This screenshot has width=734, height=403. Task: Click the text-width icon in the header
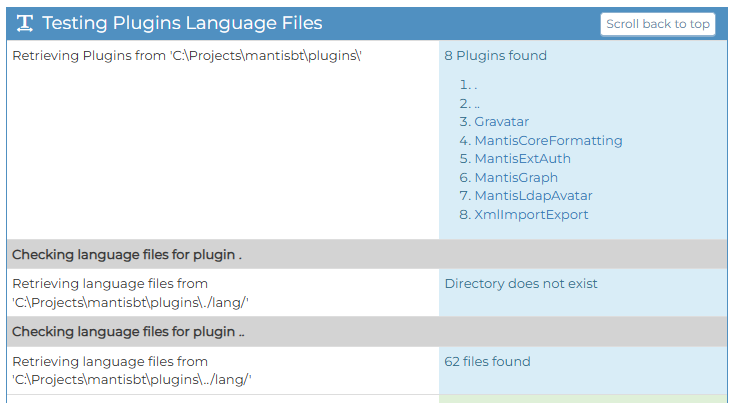[x=26, y=23]
